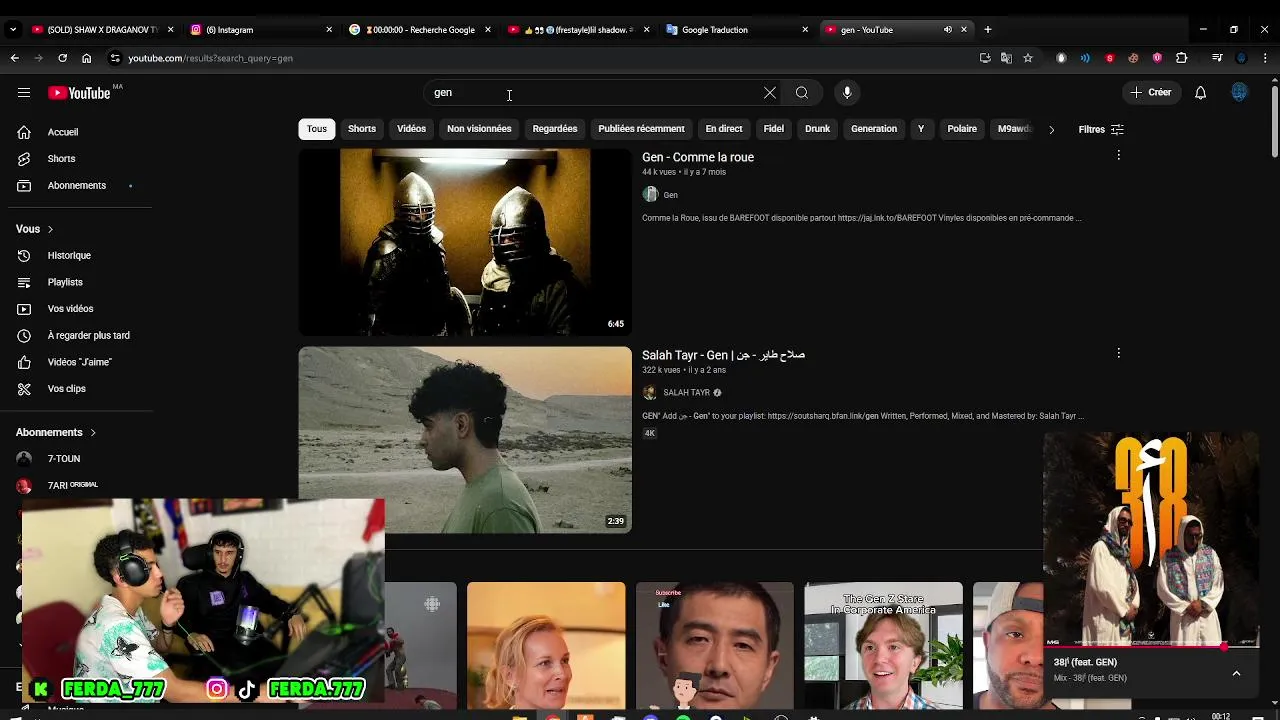
Task: Open a new browser tab
Action: [x=988, y=30]
